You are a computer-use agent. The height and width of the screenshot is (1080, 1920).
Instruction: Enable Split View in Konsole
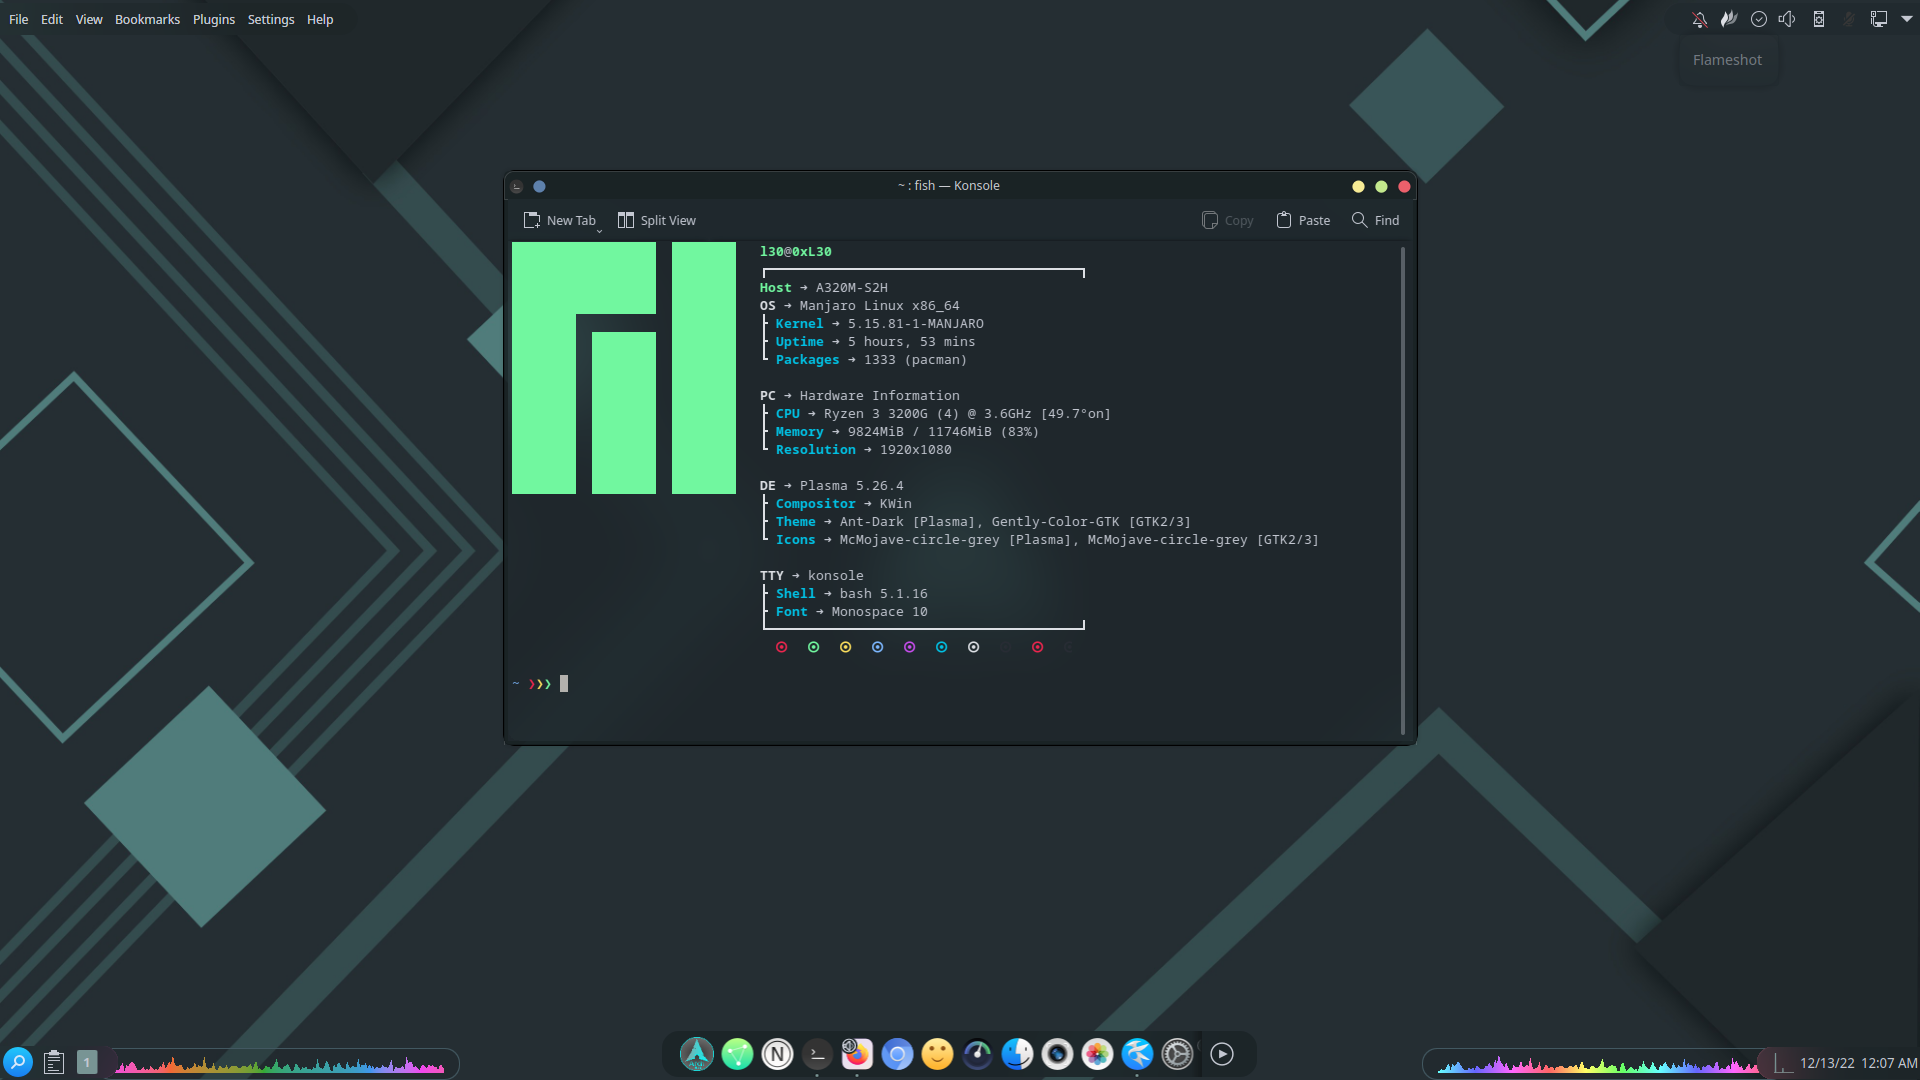pyautogui.click(x=656, y=220)
